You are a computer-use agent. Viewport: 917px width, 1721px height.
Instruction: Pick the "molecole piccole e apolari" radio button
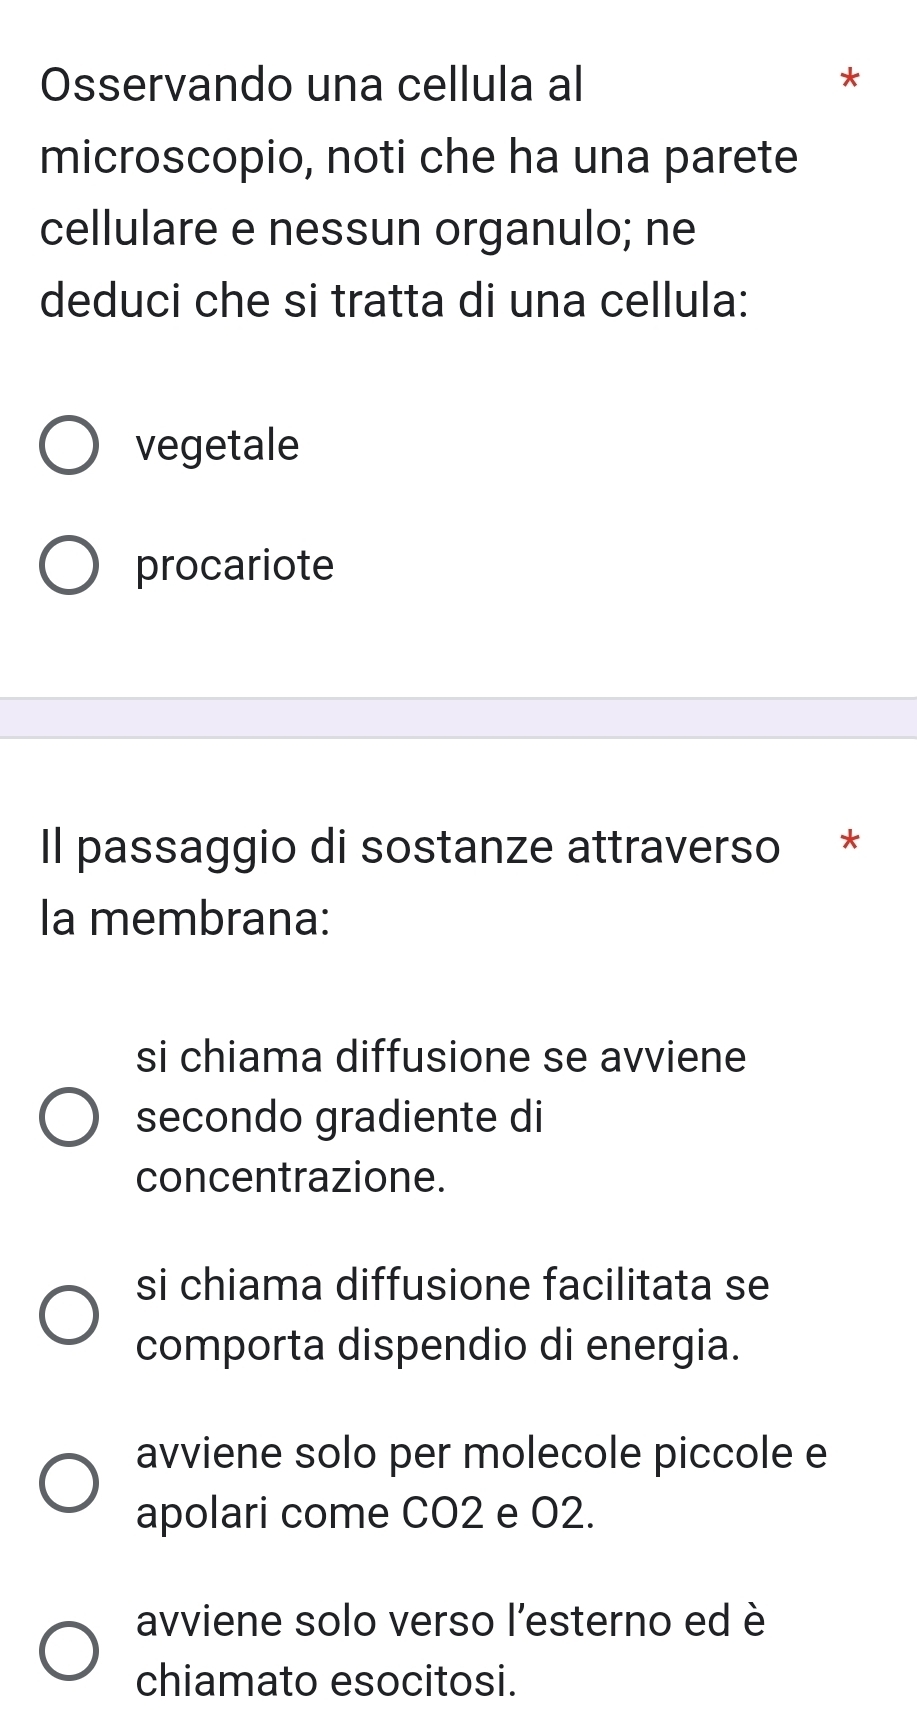coord(69,1483)
